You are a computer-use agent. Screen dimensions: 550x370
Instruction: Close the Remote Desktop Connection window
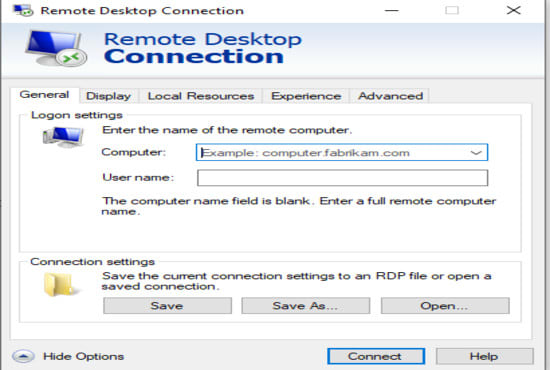514,11
